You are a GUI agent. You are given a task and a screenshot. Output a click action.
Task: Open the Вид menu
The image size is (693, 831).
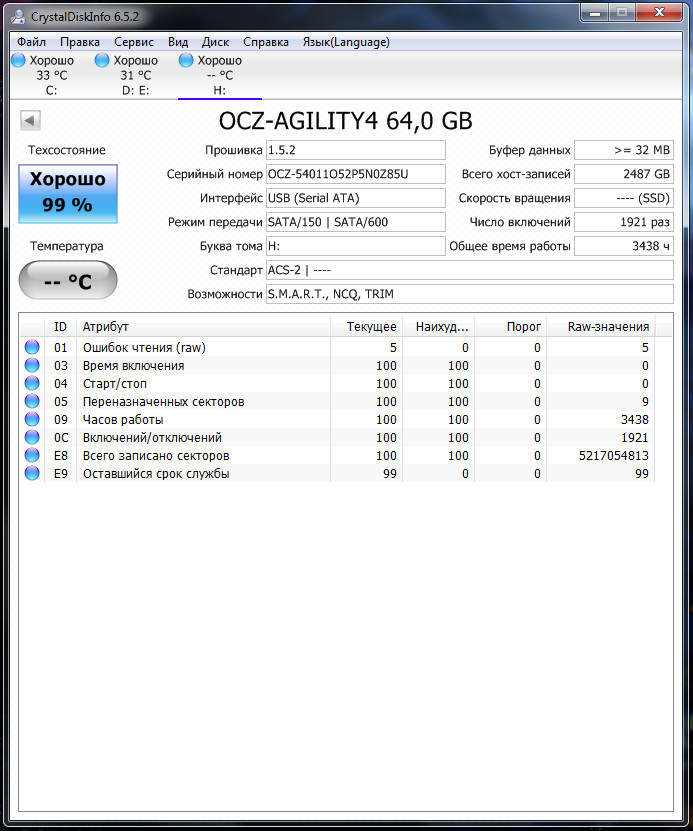point(178,42)
